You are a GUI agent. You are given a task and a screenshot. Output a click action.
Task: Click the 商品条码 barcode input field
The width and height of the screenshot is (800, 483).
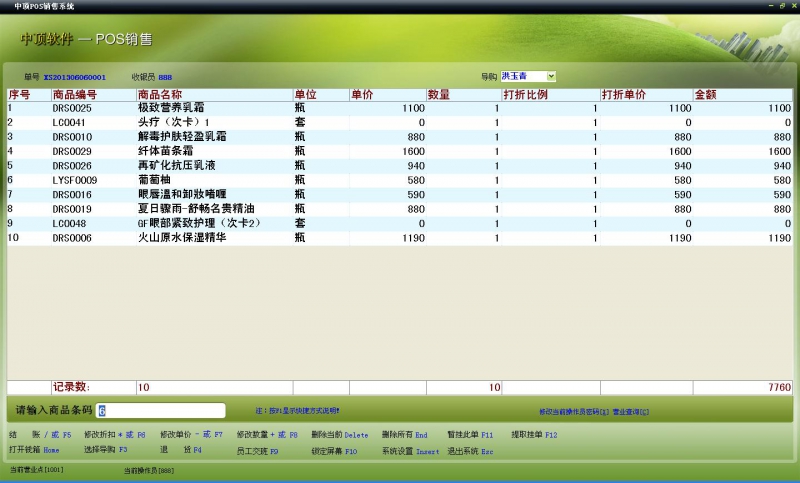161,411
